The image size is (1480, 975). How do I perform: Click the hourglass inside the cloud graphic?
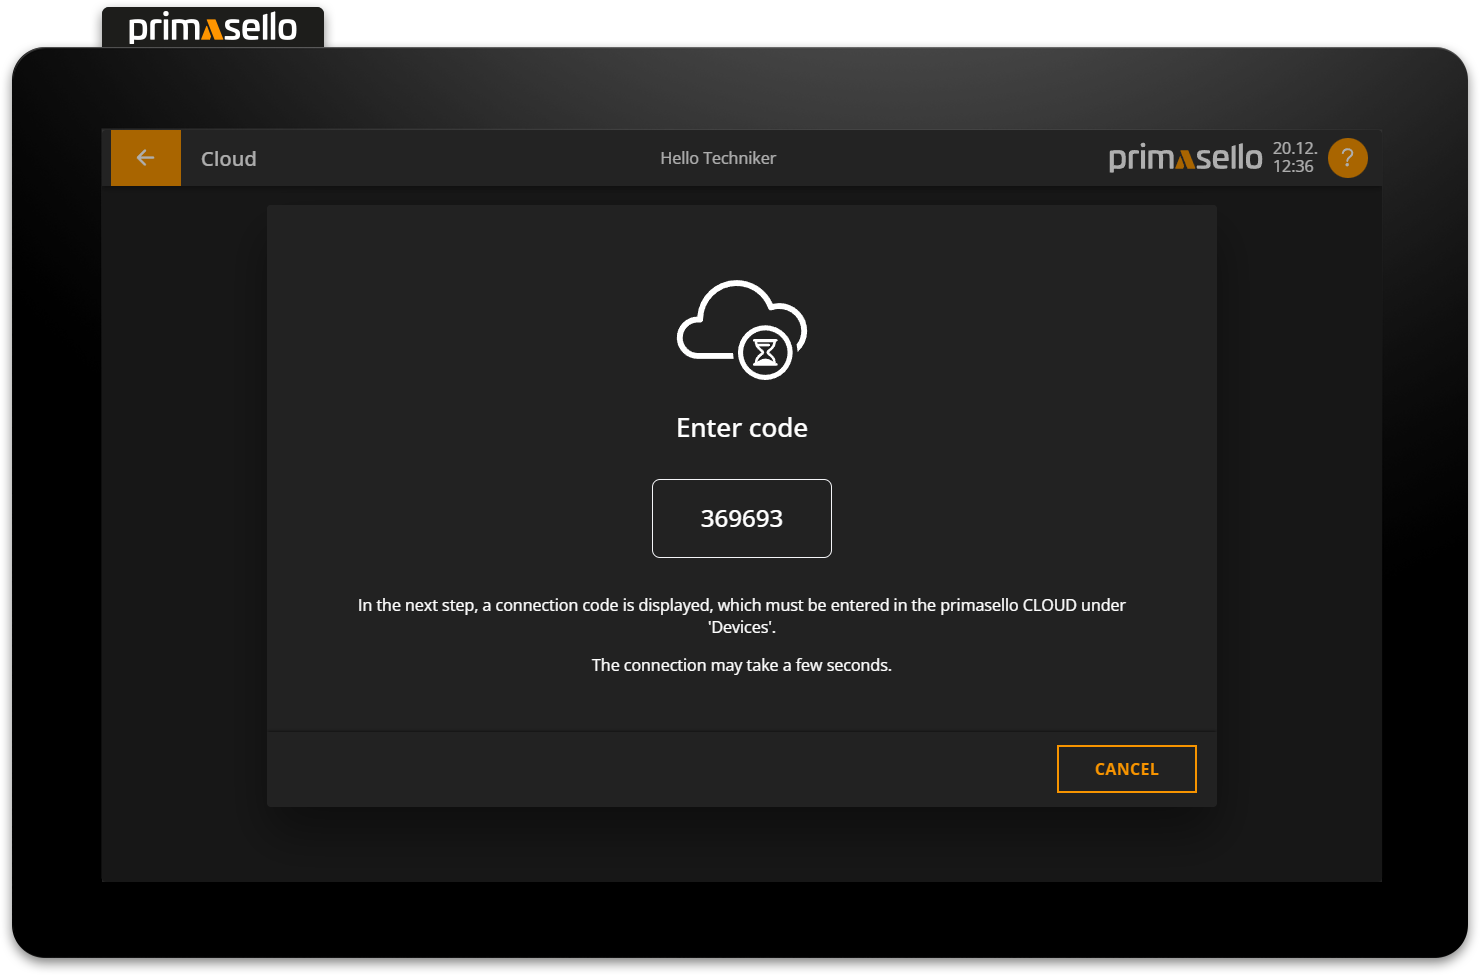point(766,352)
